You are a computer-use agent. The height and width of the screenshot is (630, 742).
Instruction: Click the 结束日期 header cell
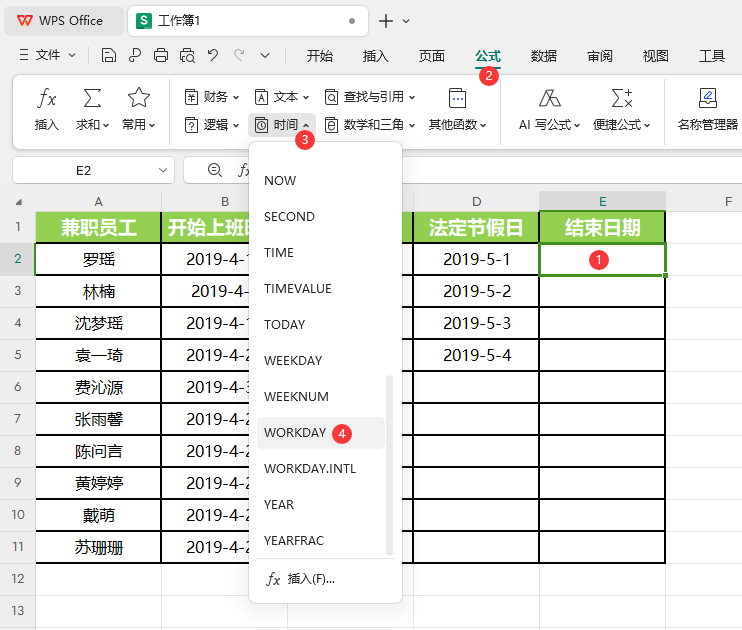click(x=602, y=228)
